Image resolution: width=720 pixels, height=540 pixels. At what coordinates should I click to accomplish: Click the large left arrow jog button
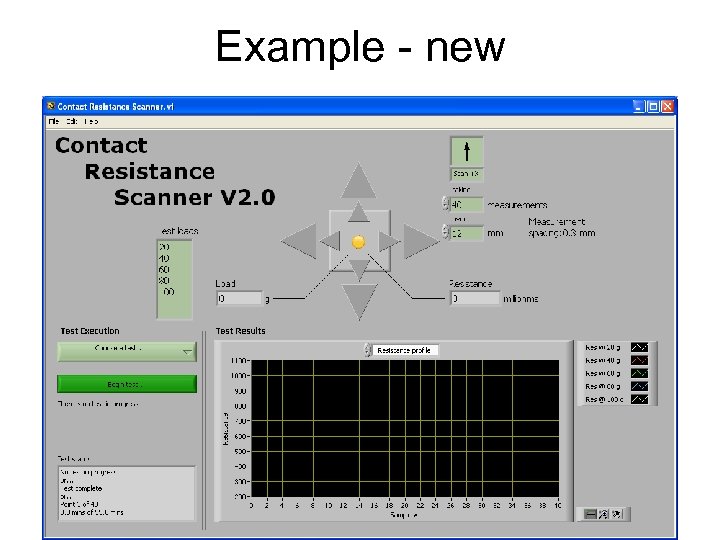tap(299, 241)
